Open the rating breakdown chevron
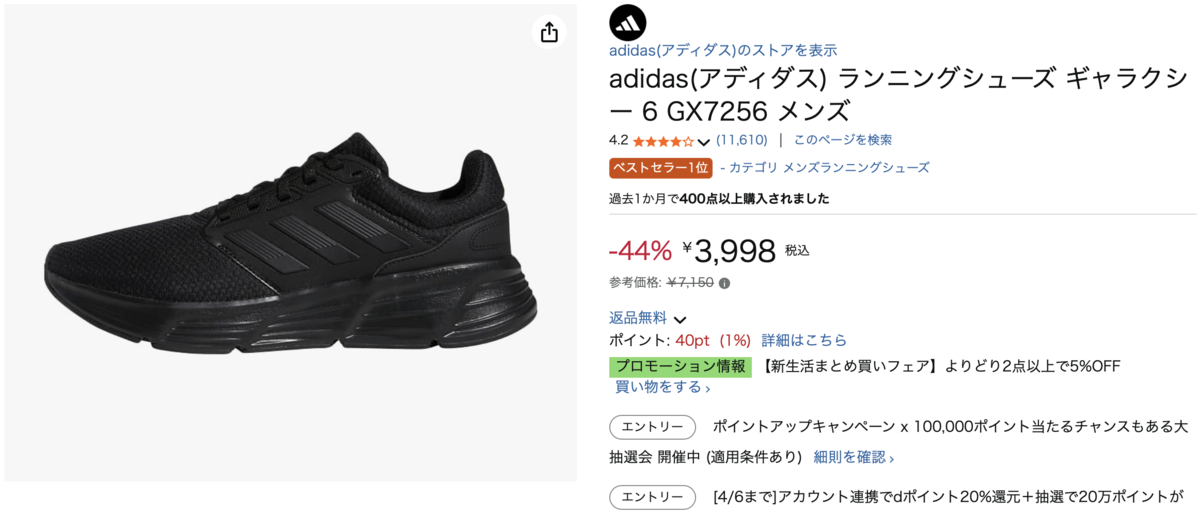The height and width of the screenshot is (515, 1200). (x=703, y=142)
